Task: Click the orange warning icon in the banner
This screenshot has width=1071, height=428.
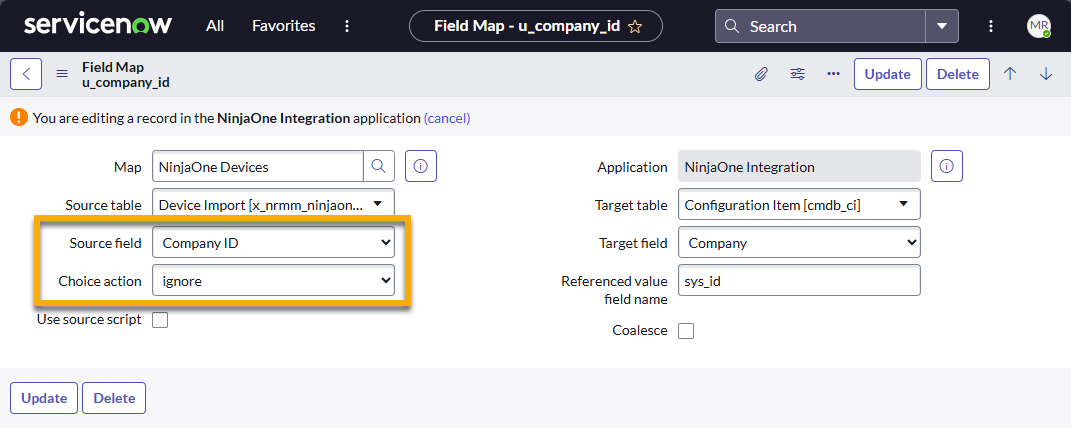Action: pos(19,118)
